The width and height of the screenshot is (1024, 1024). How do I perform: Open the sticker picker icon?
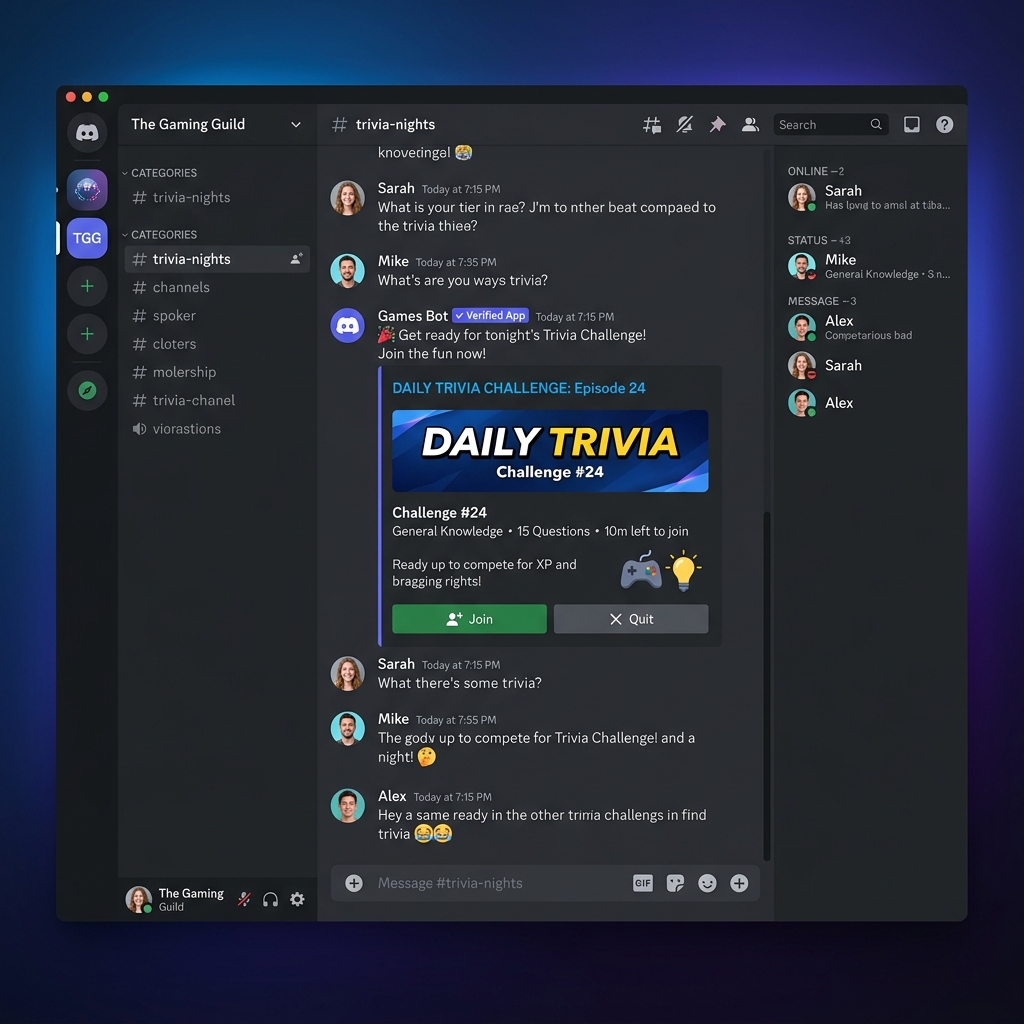click(x=675, y=883)
